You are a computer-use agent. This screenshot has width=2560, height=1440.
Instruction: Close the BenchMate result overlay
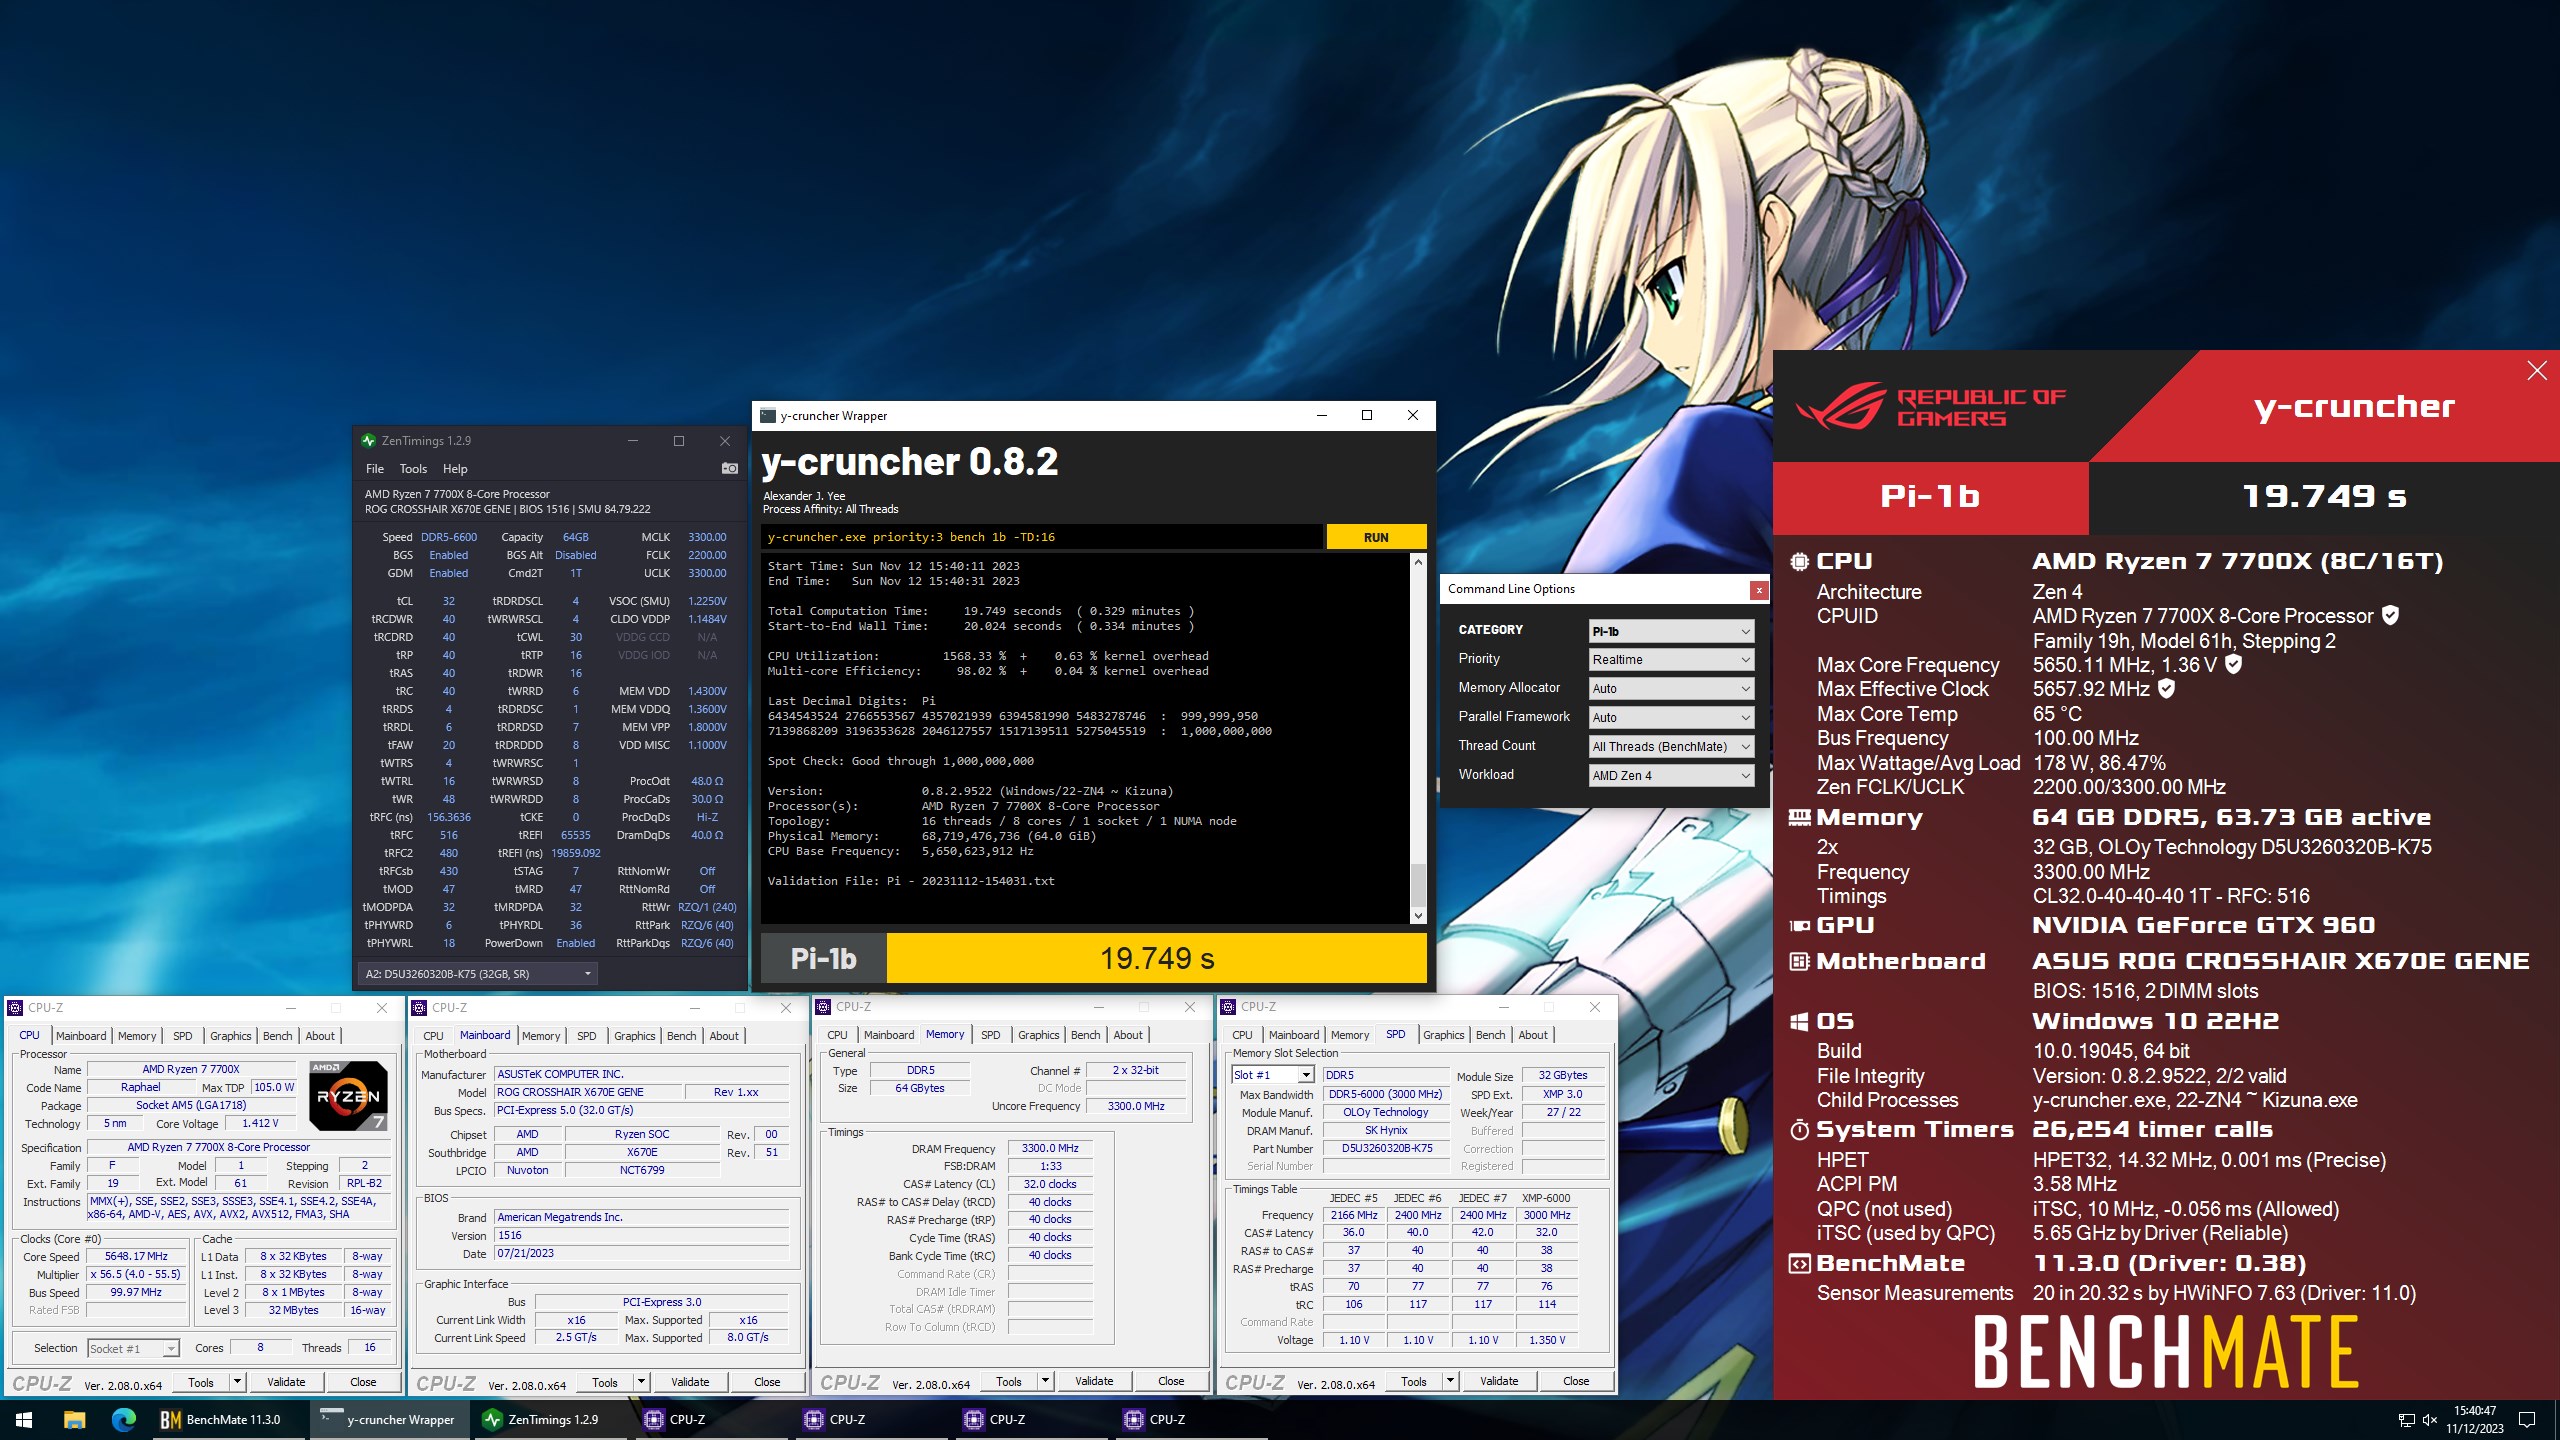tap(2537, 371)
